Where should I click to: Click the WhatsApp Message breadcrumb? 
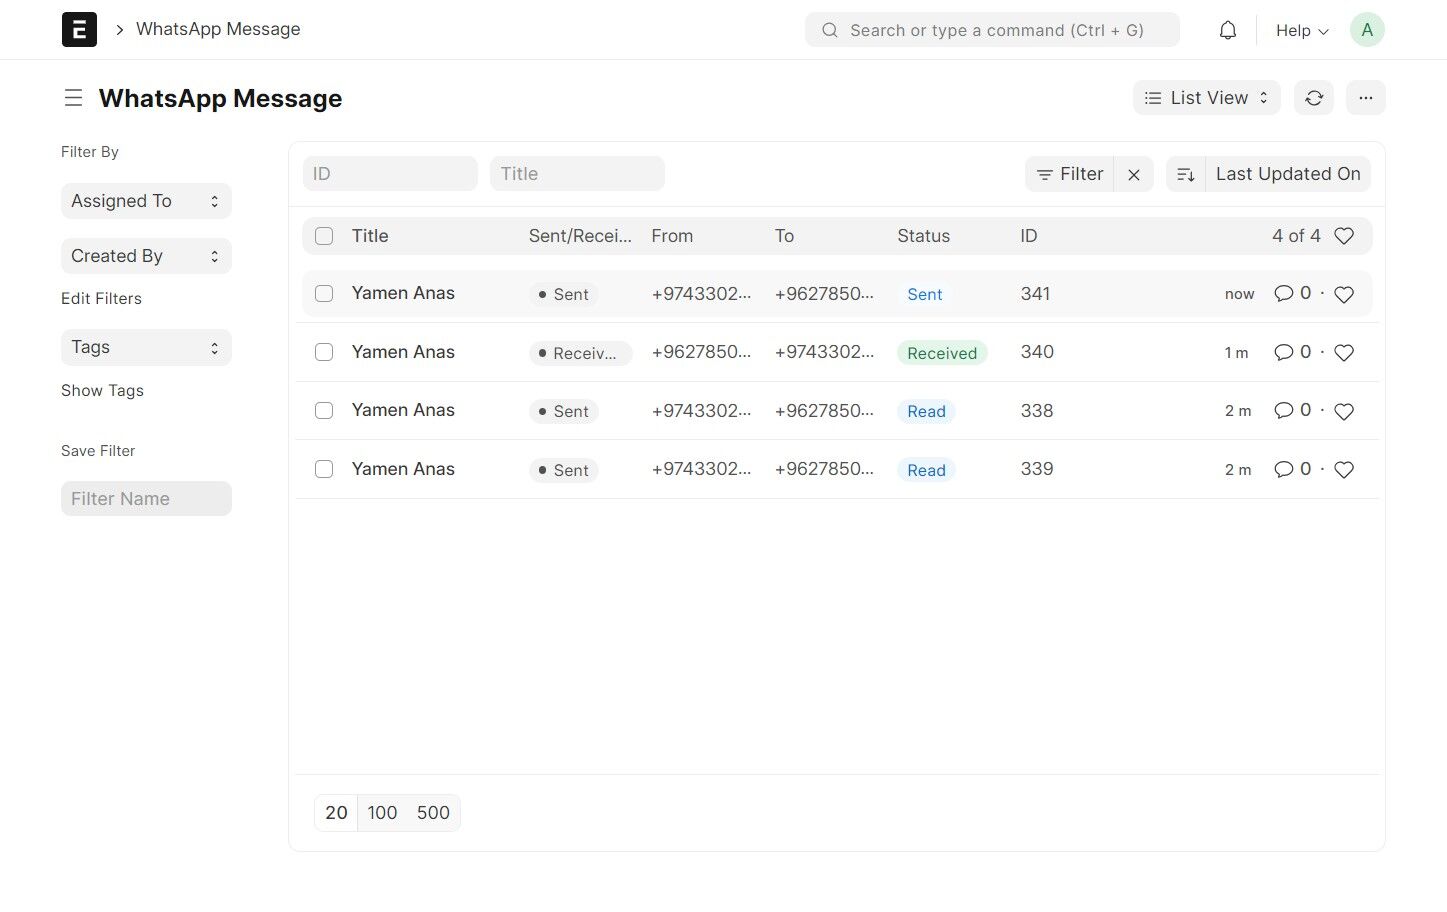(x=218, y=29)
